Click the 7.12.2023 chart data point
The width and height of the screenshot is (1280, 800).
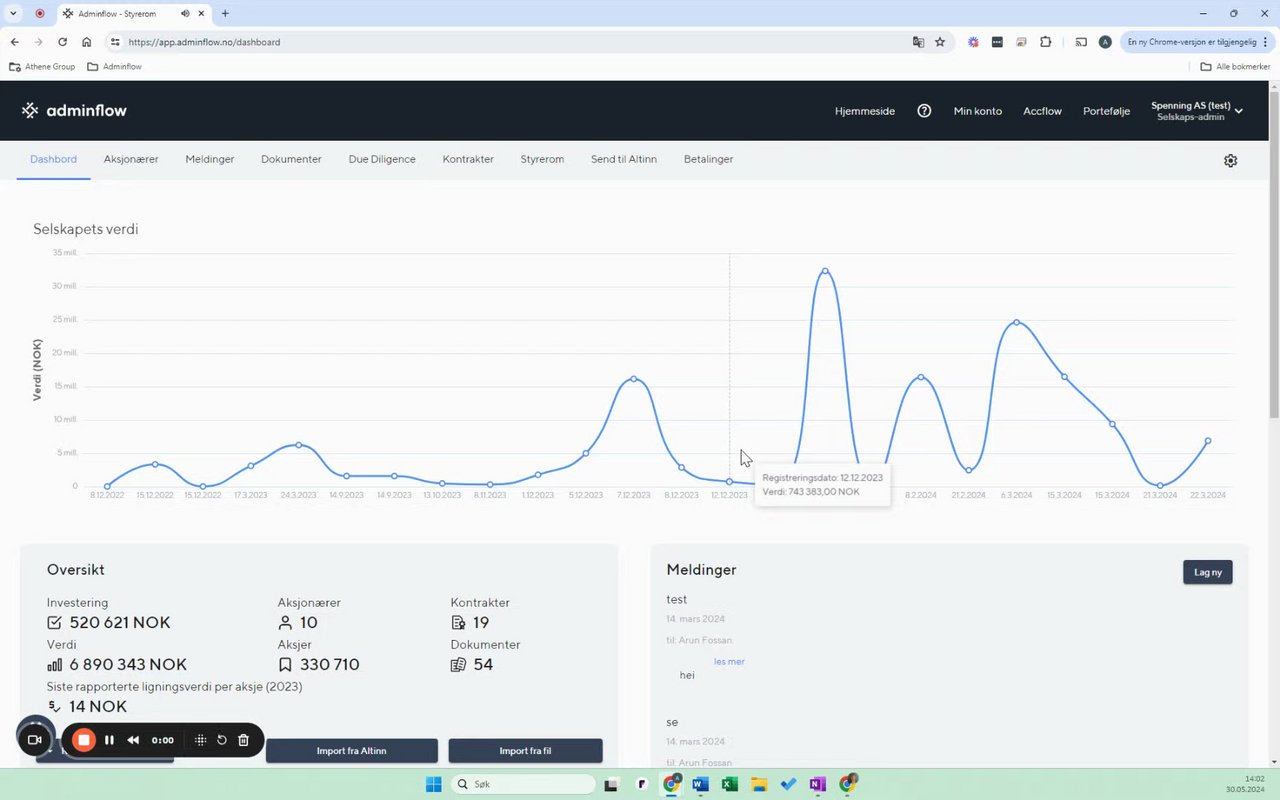(x=634, y=379)
